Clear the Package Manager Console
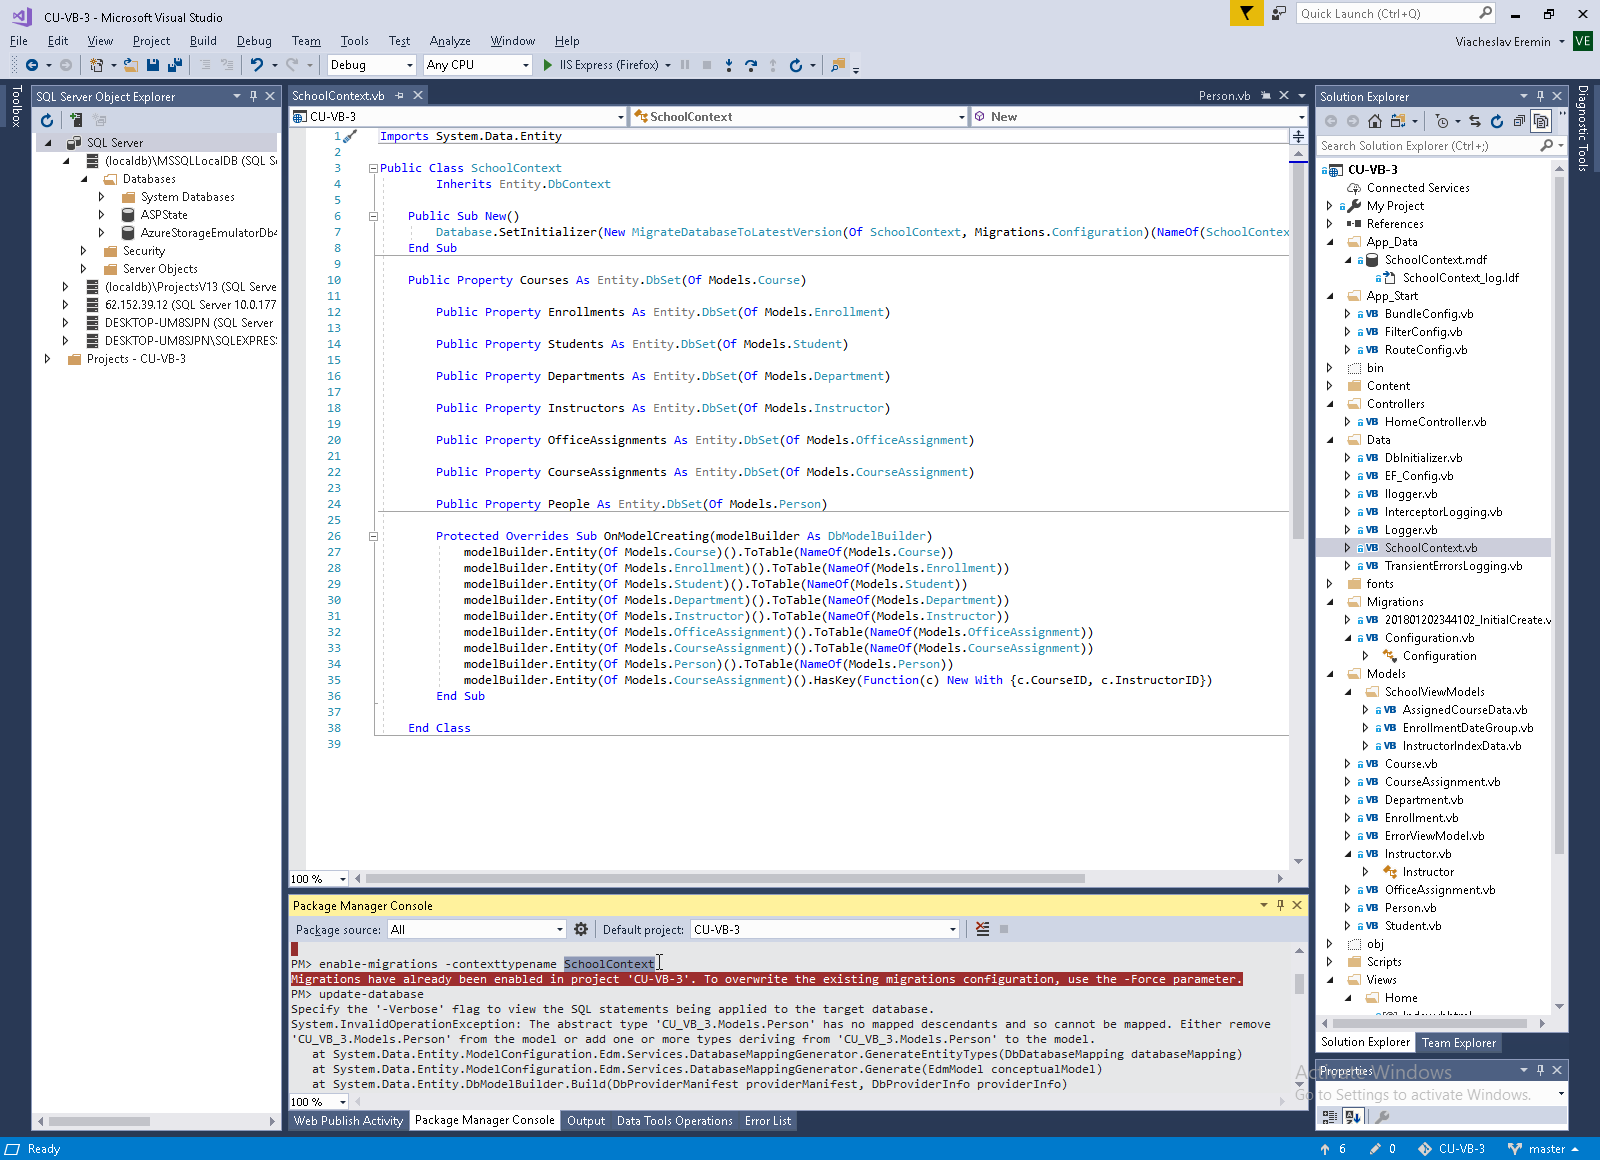 click(x=982, y=929)
